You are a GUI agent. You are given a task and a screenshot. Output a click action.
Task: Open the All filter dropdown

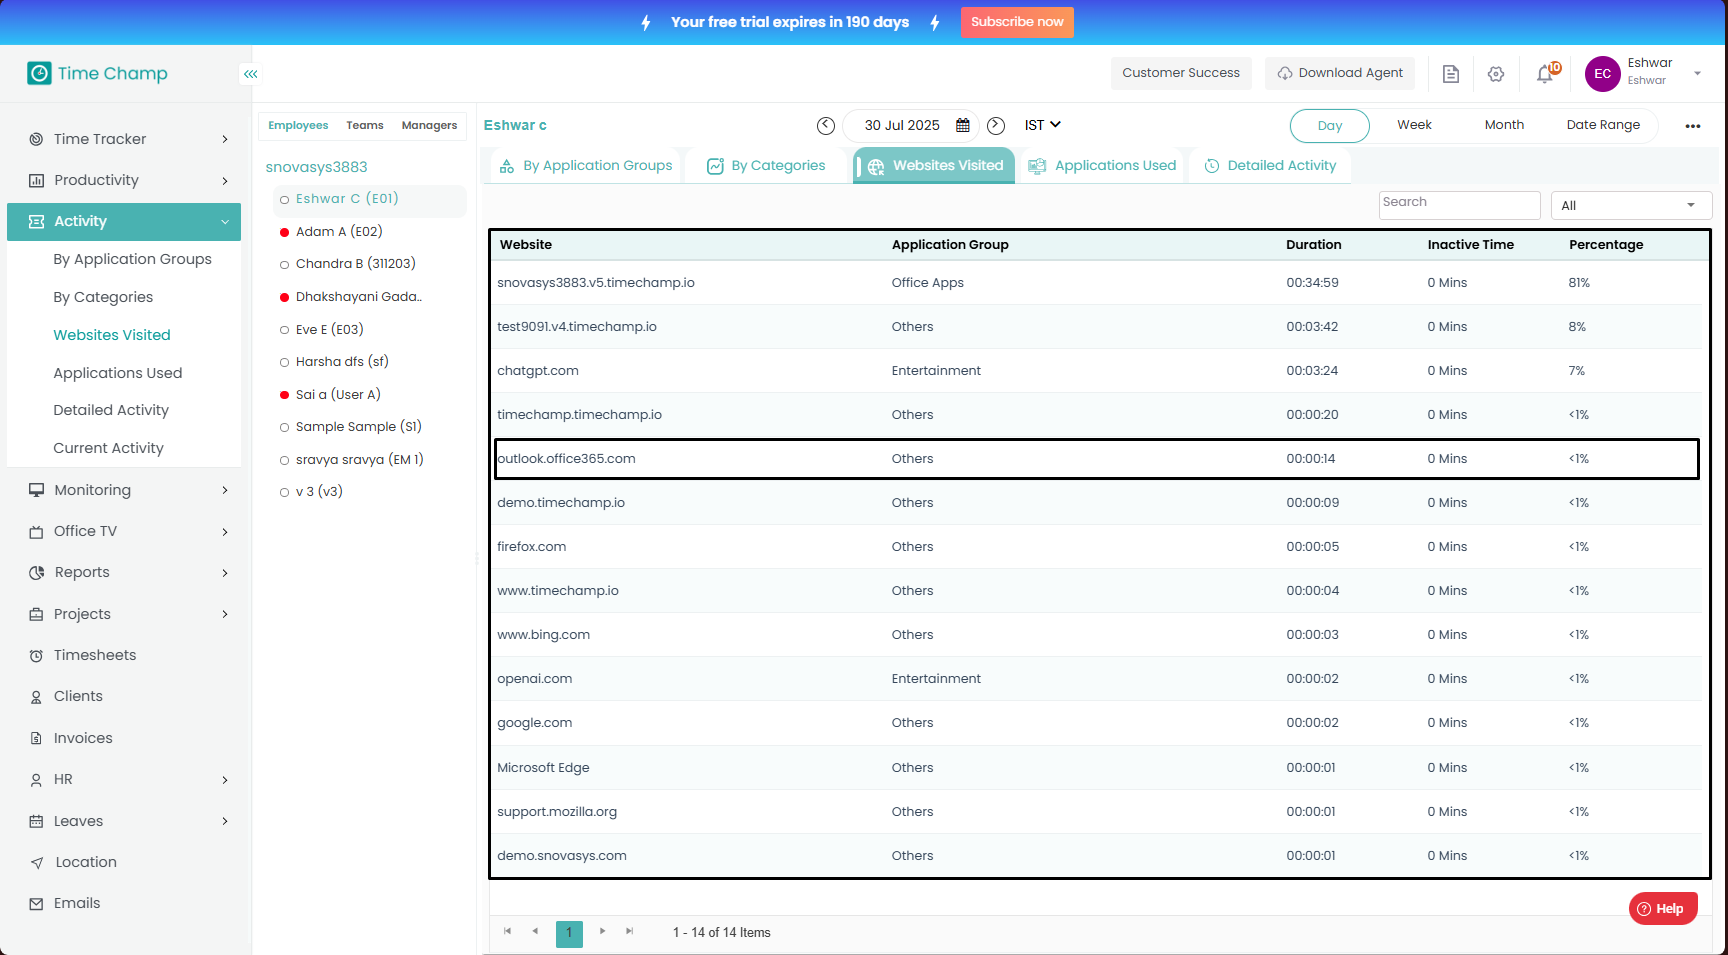click(x=1631, y=206)
